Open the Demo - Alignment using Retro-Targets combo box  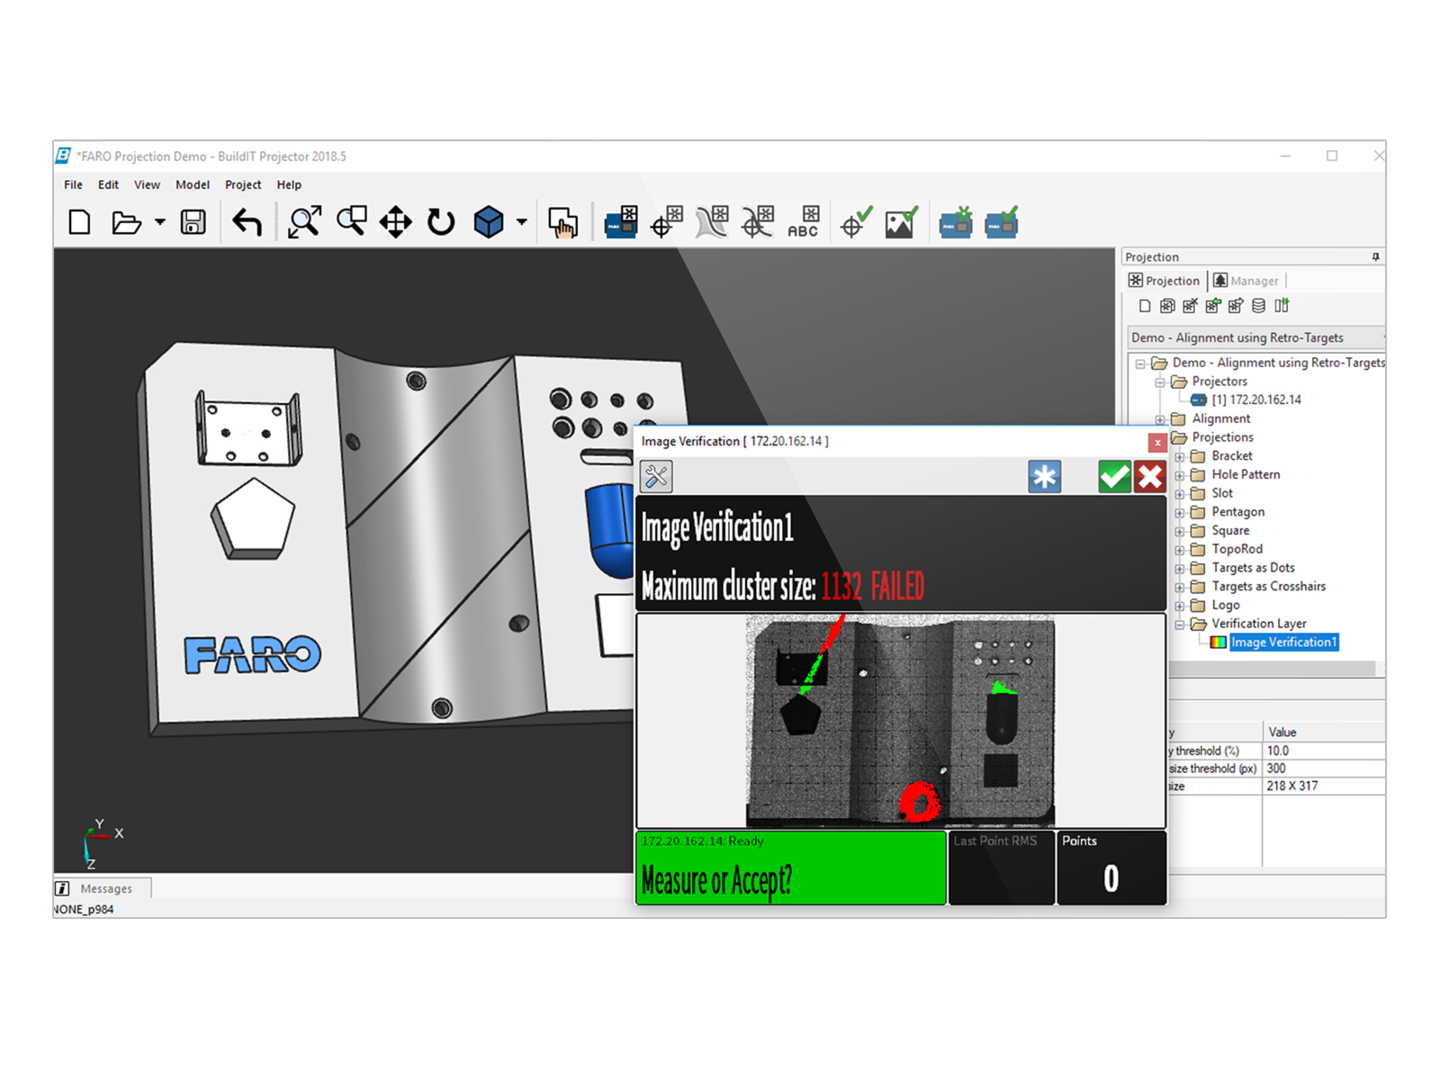point(1256,337)
